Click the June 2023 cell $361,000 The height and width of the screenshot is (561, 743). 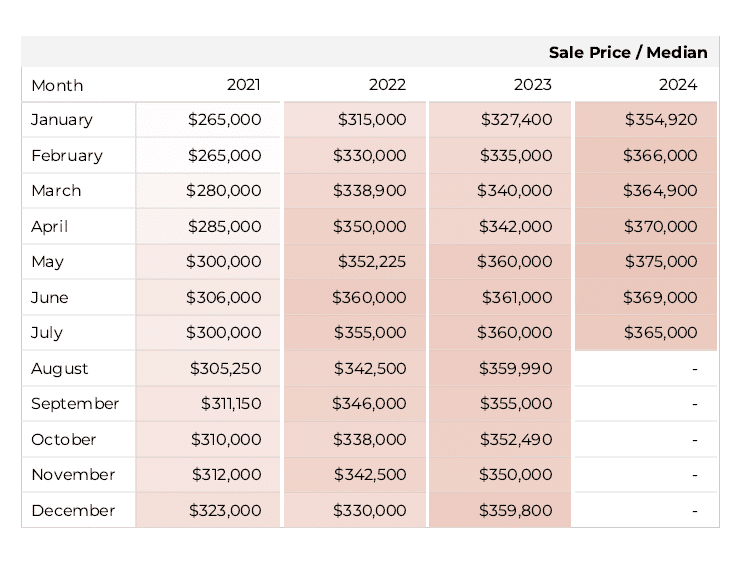coord(517,298)
